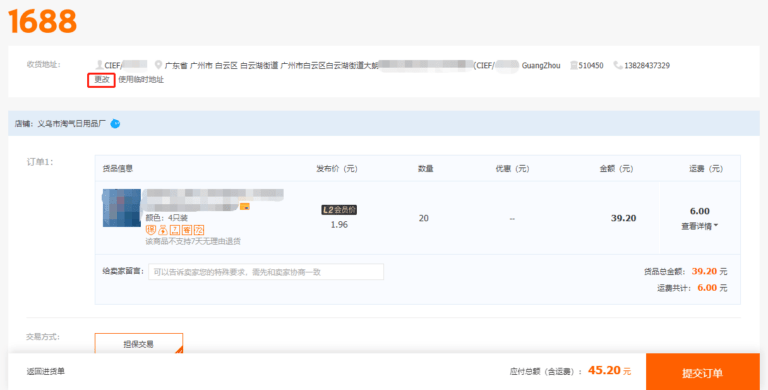
Task: Click the phone icon beside the phone number
Action: [x=618, y=65]
